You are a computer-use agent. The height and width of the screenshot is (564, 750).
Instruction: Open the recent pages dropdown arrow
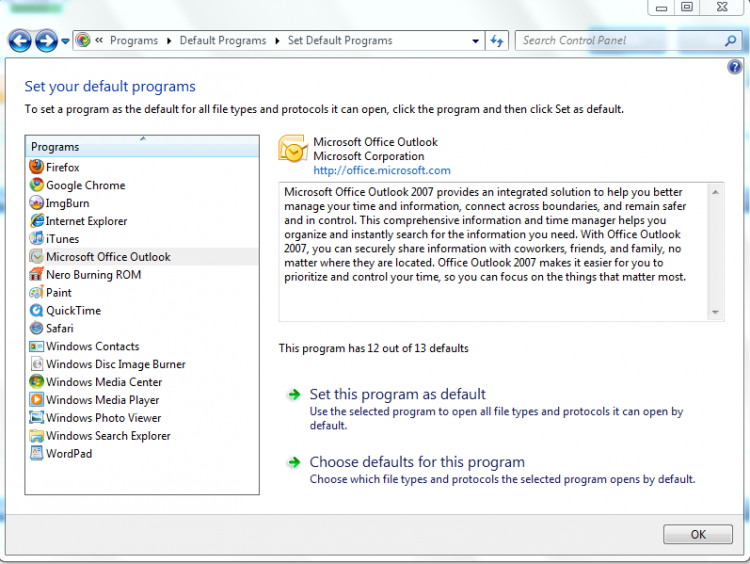point(65,41)
